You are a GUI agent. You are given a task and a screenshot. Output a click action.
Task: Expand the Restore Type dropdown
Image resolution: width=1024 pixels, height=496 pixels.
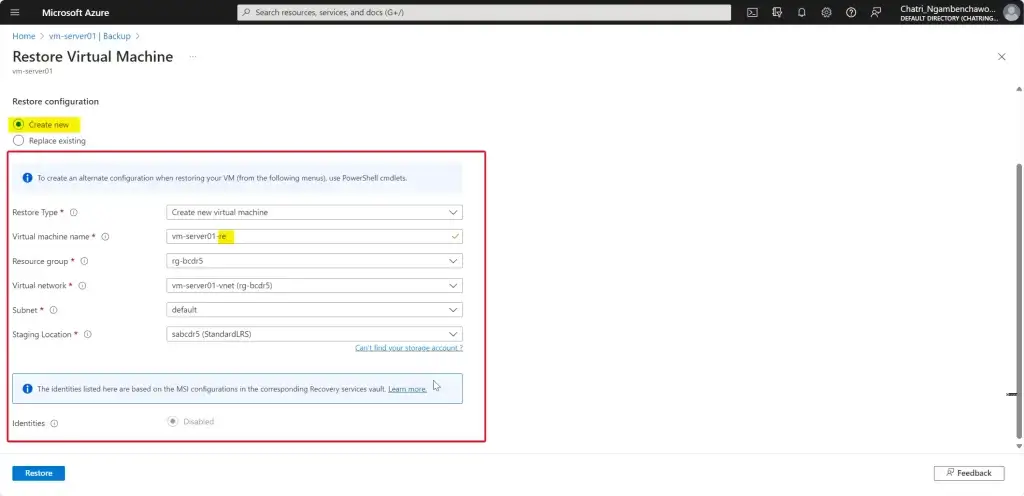(x=314, y=212)
